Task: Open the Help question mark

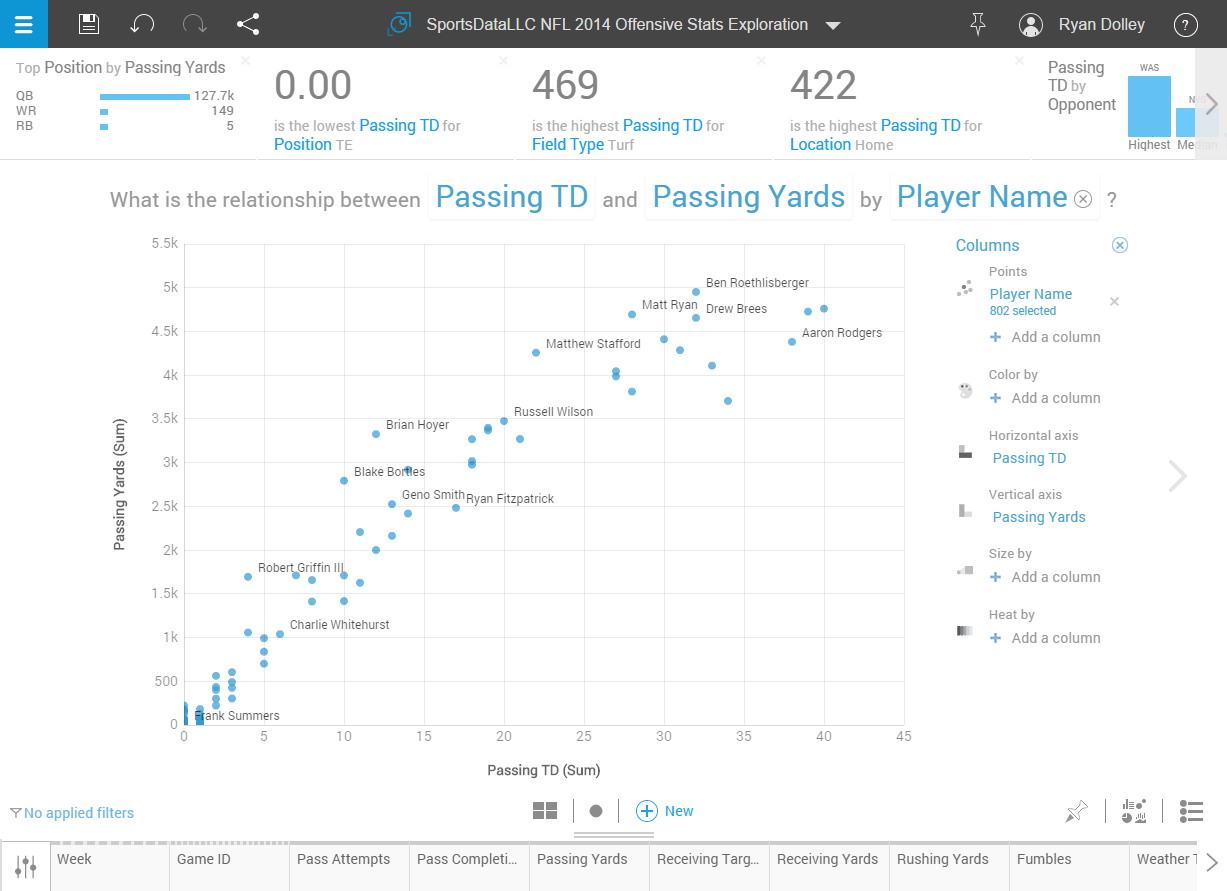Action: [x=1185, y=24]
